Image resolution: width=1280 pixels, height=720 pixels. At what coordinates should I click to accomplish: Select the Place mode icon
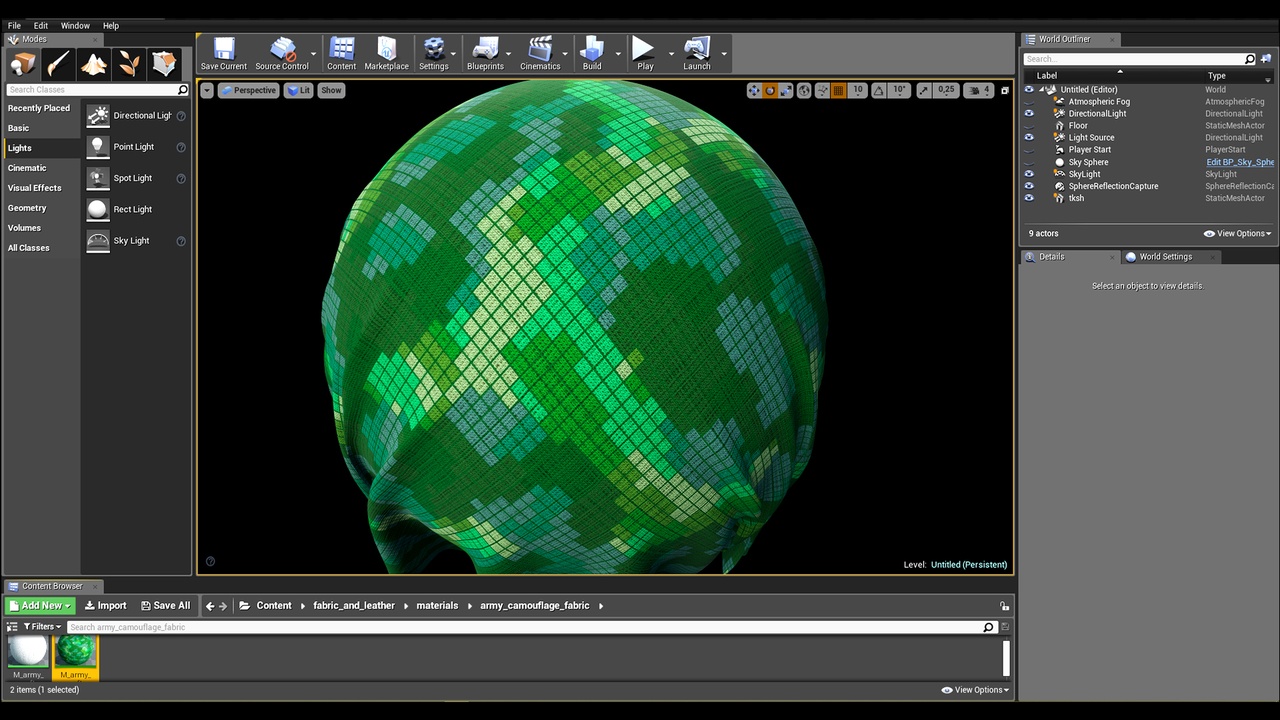(23, 64)
